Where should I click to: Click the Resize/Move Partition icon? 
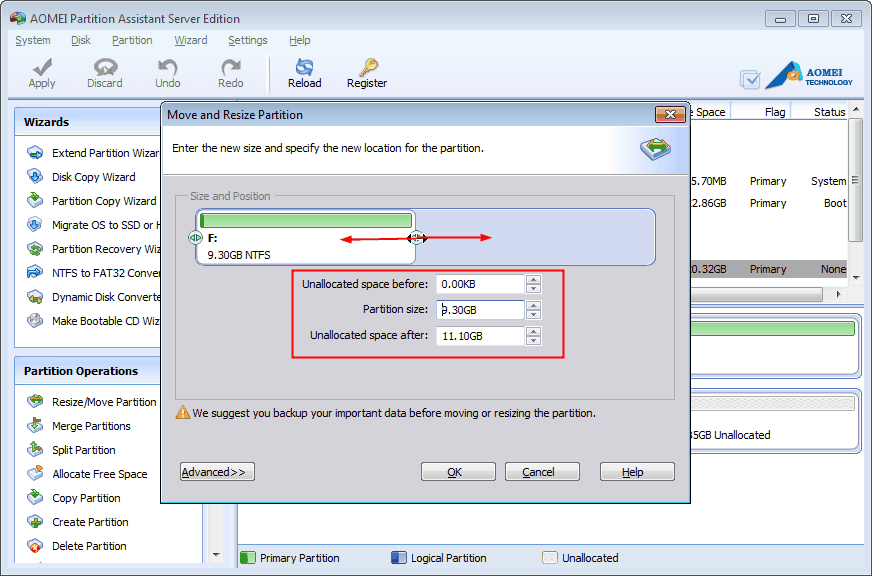pos(35,401)
